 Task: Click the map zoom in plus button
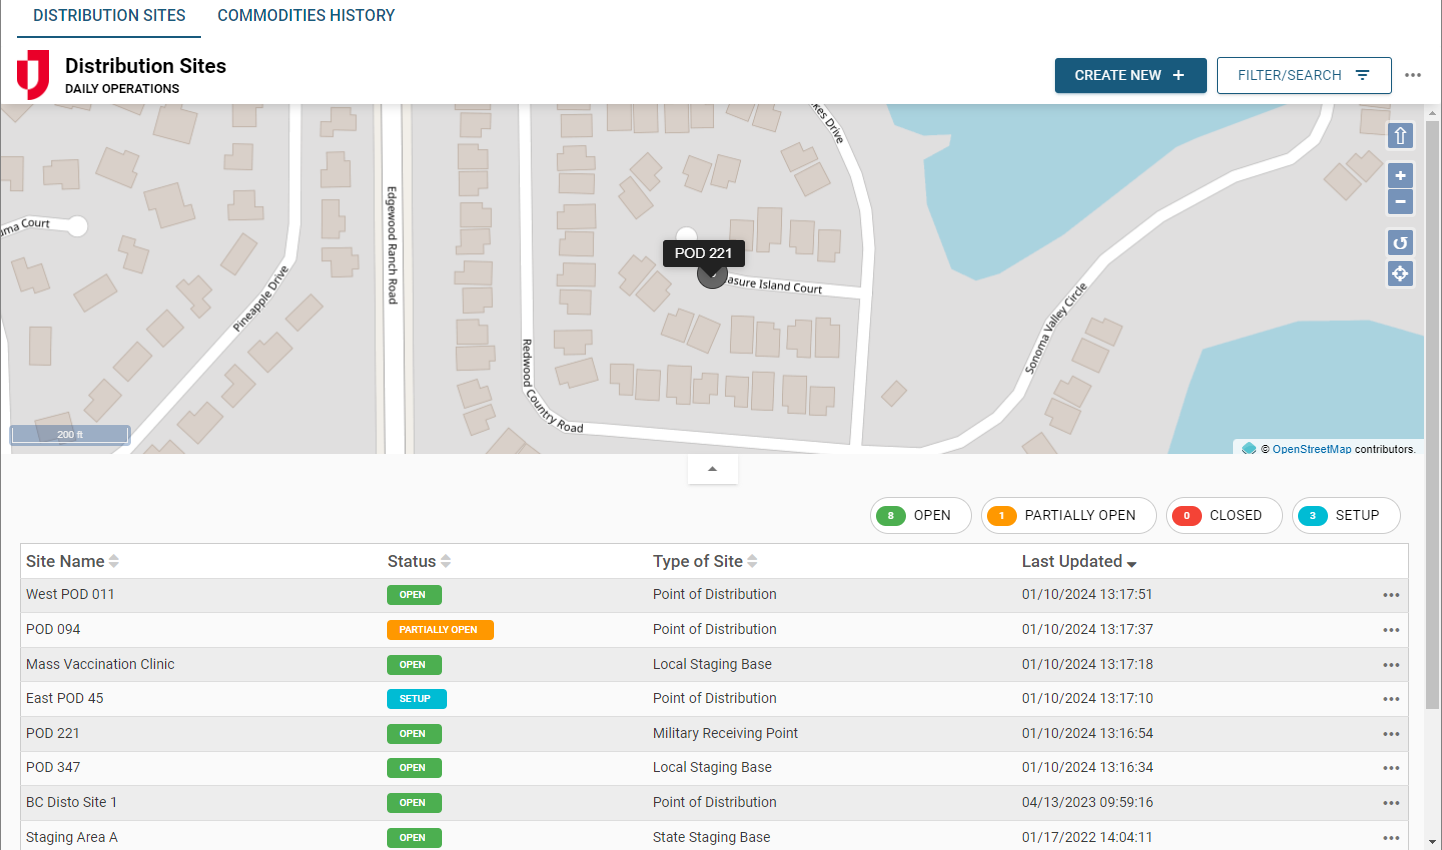tap(1400, 176)
